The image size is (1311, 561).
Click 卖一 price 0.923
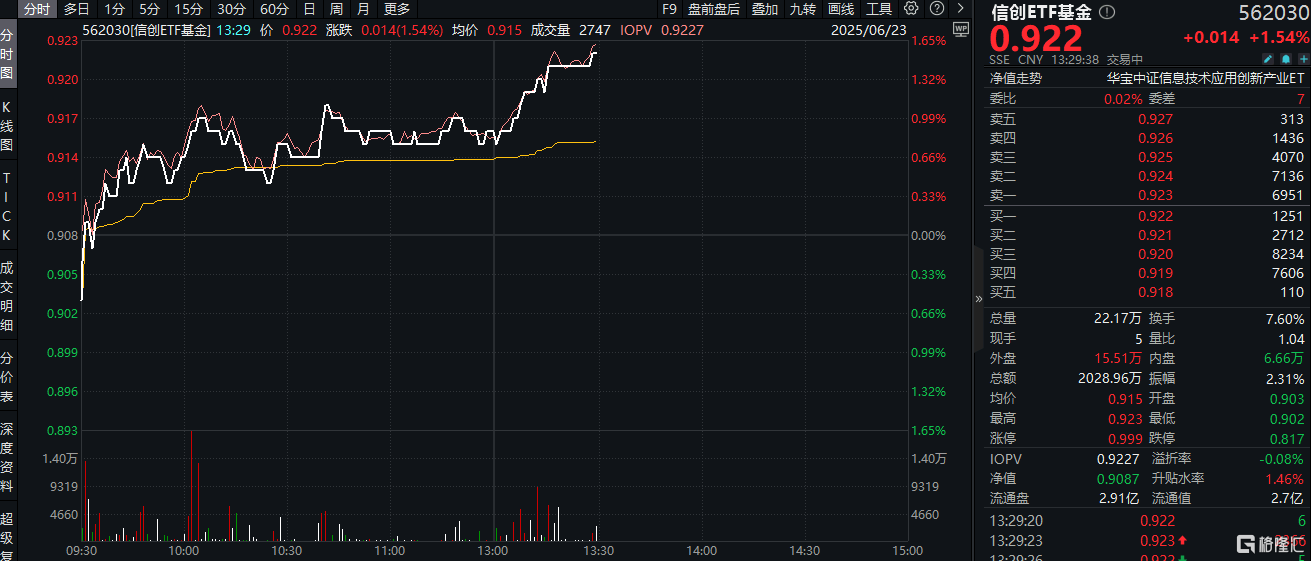pos(1155,195)
